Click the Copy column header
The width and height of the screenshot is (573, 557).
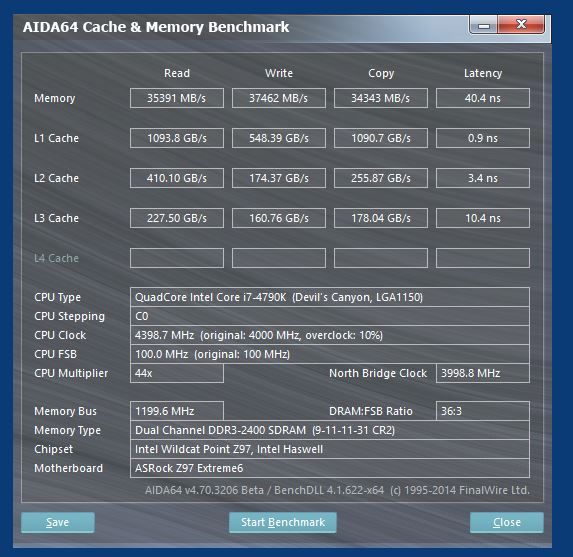(x=381, y=73)
